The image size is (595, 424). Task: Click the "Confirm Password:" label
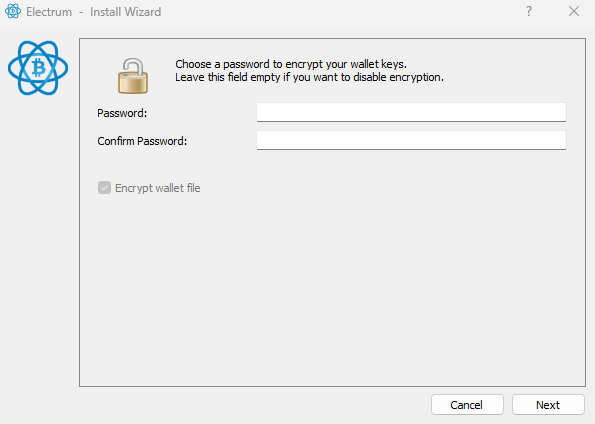(142, 141)
